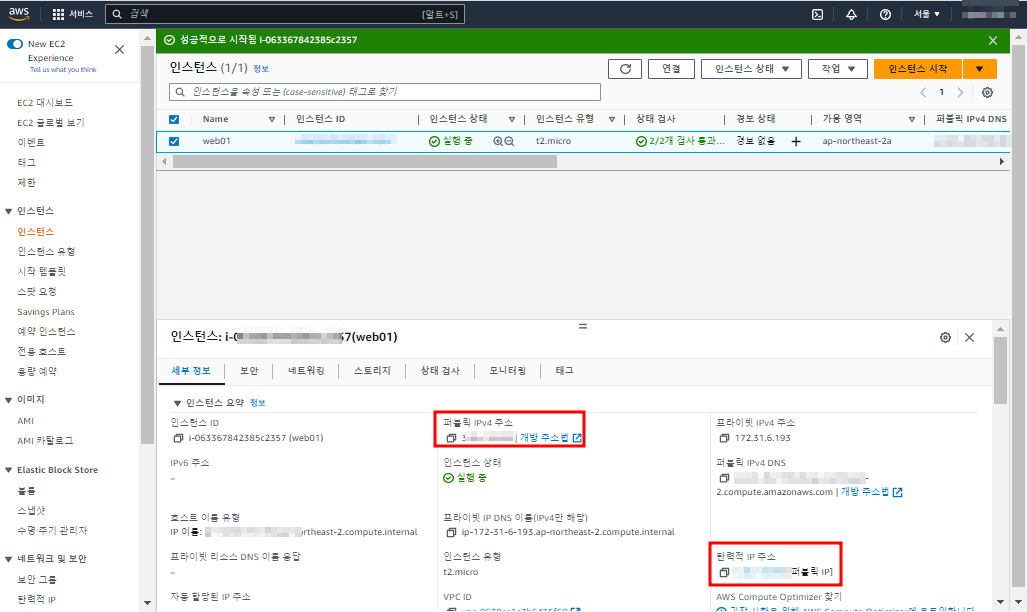The width and height of the screenshot is (1027, 612).
Task: Click the 2/2개 검사 통과 status check cell
Action: [680, 141]
